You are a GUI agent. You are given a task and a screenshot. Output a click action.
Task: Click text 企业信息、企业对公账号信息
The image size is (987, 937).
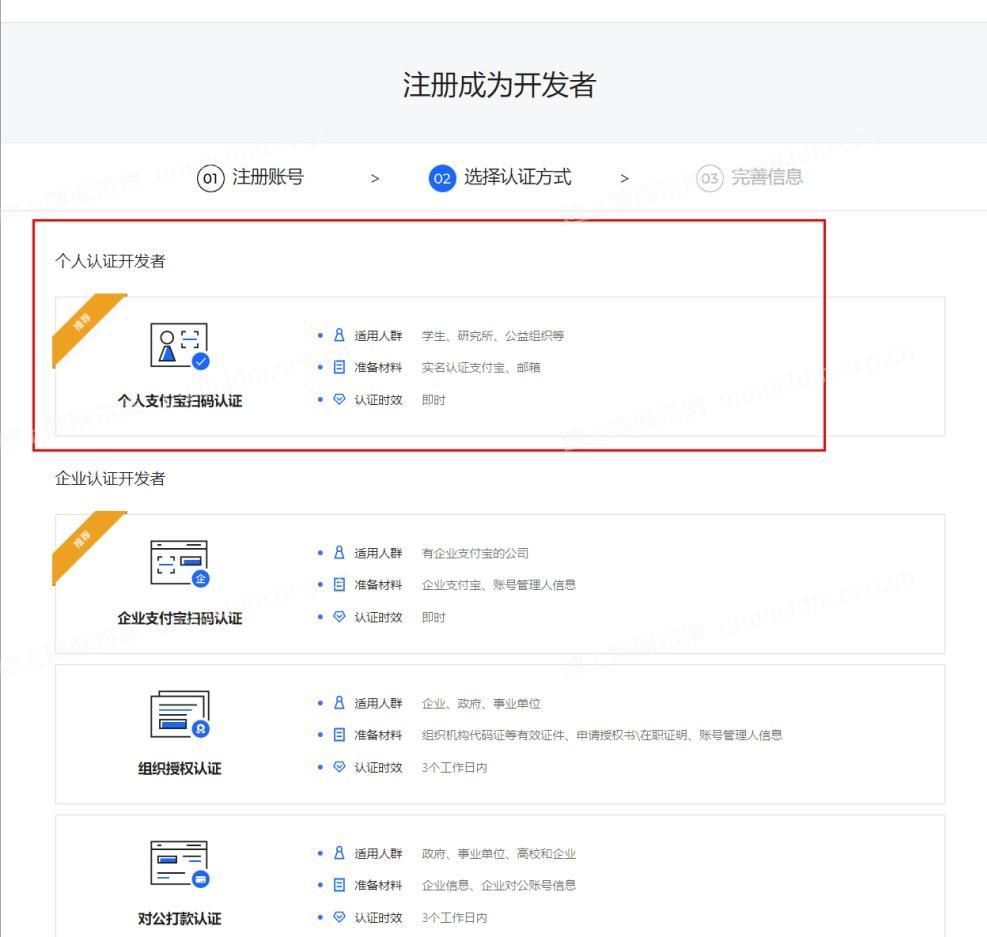(499, 885)
